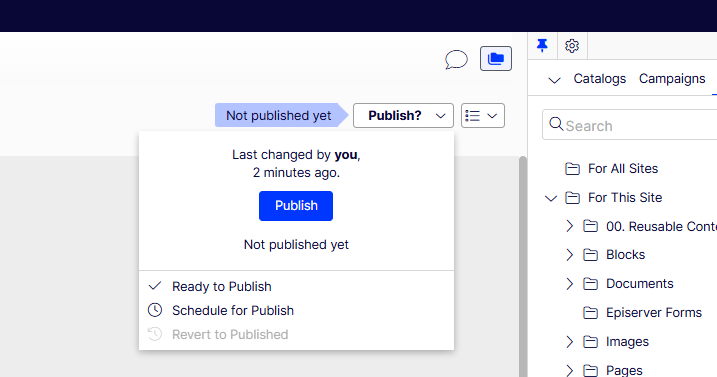717x377 pixels.
Task: Click the blue Publish button
Action: (x=296, y=206)
